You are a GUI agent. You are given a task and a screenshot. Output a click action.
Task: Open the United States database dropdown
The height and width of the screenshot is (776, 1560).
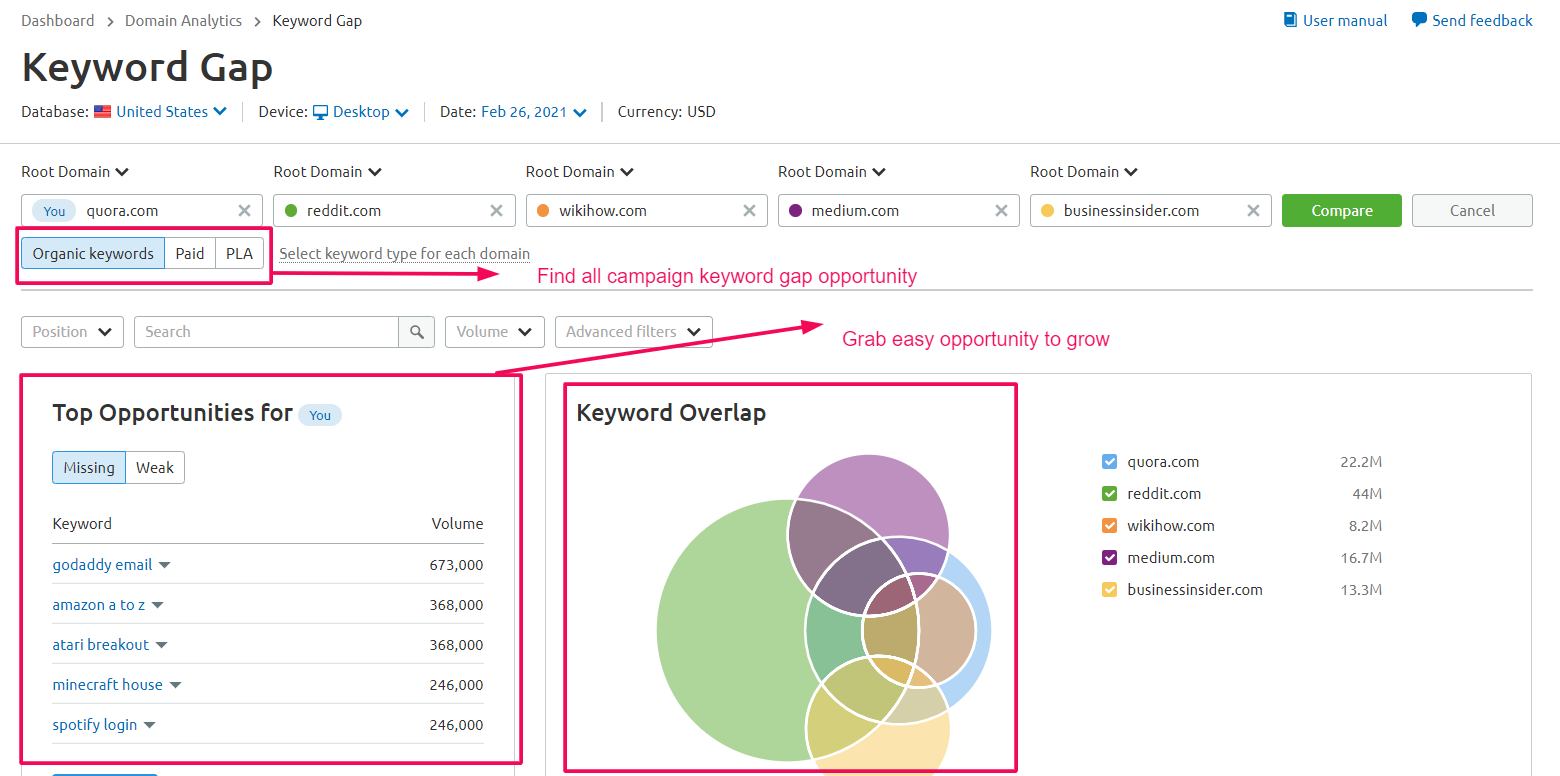171,112
